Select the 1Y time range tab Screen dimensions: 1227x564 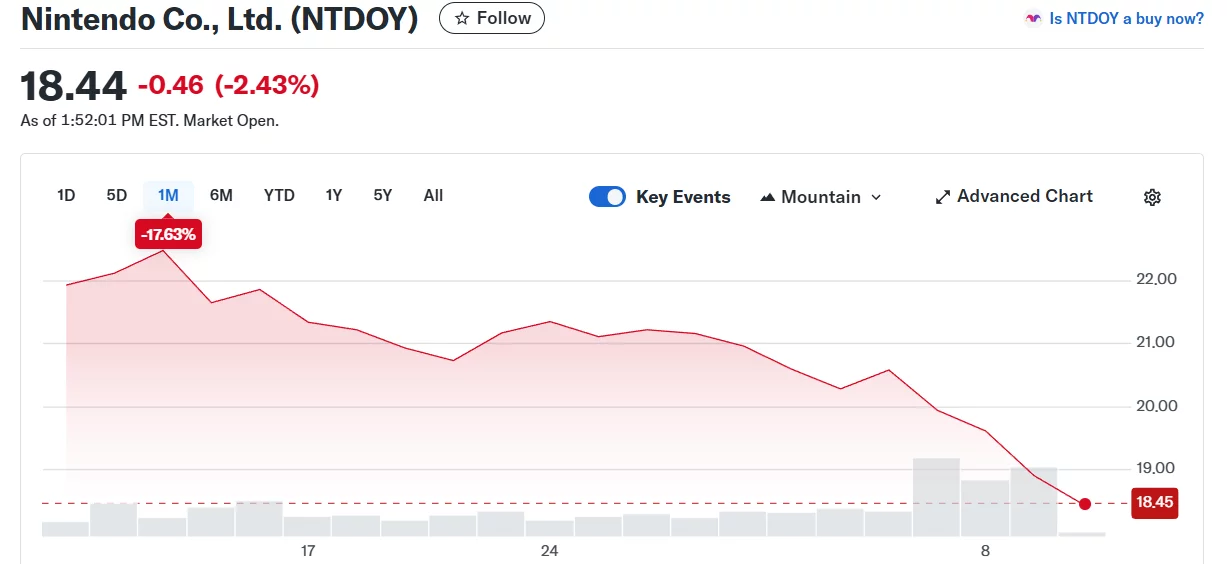pos(334,196)
